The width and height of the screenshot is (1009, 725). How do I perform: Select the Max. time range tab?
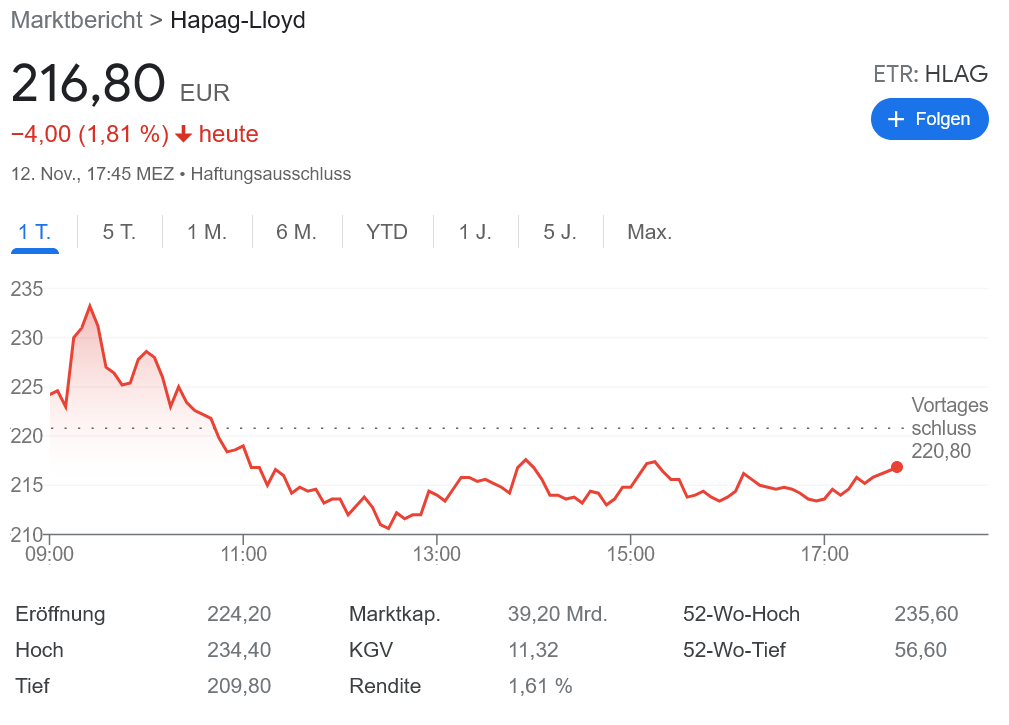pos(649,232)
